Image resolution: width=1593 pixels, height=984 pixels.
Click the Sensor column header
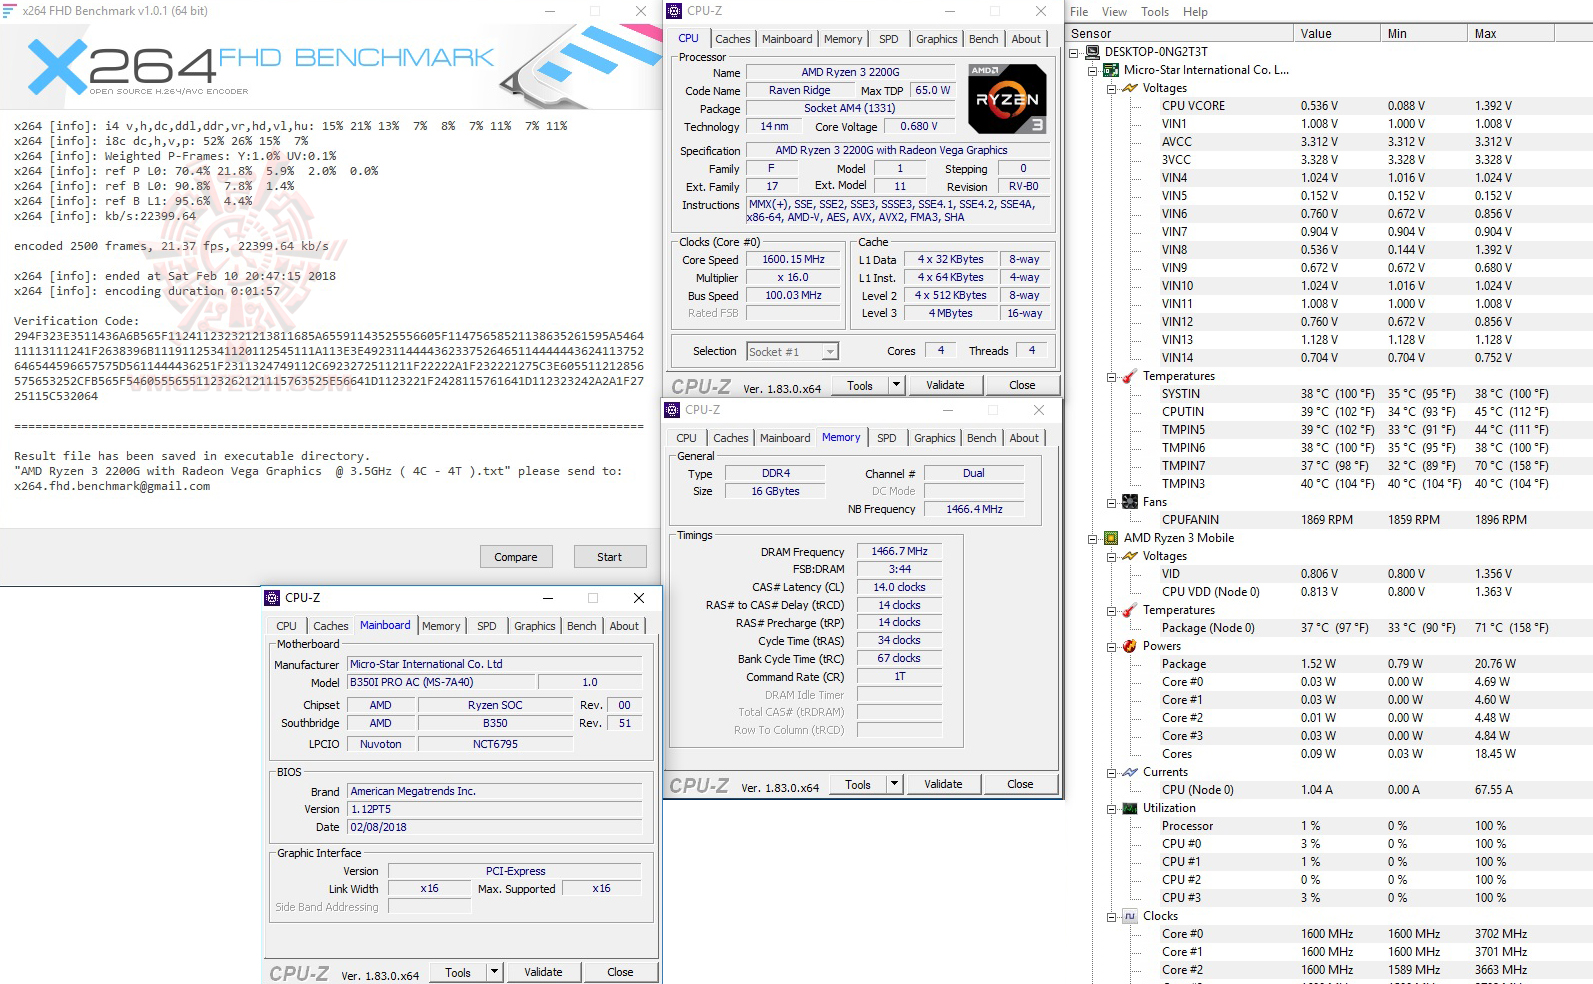tap(1180, 33)
